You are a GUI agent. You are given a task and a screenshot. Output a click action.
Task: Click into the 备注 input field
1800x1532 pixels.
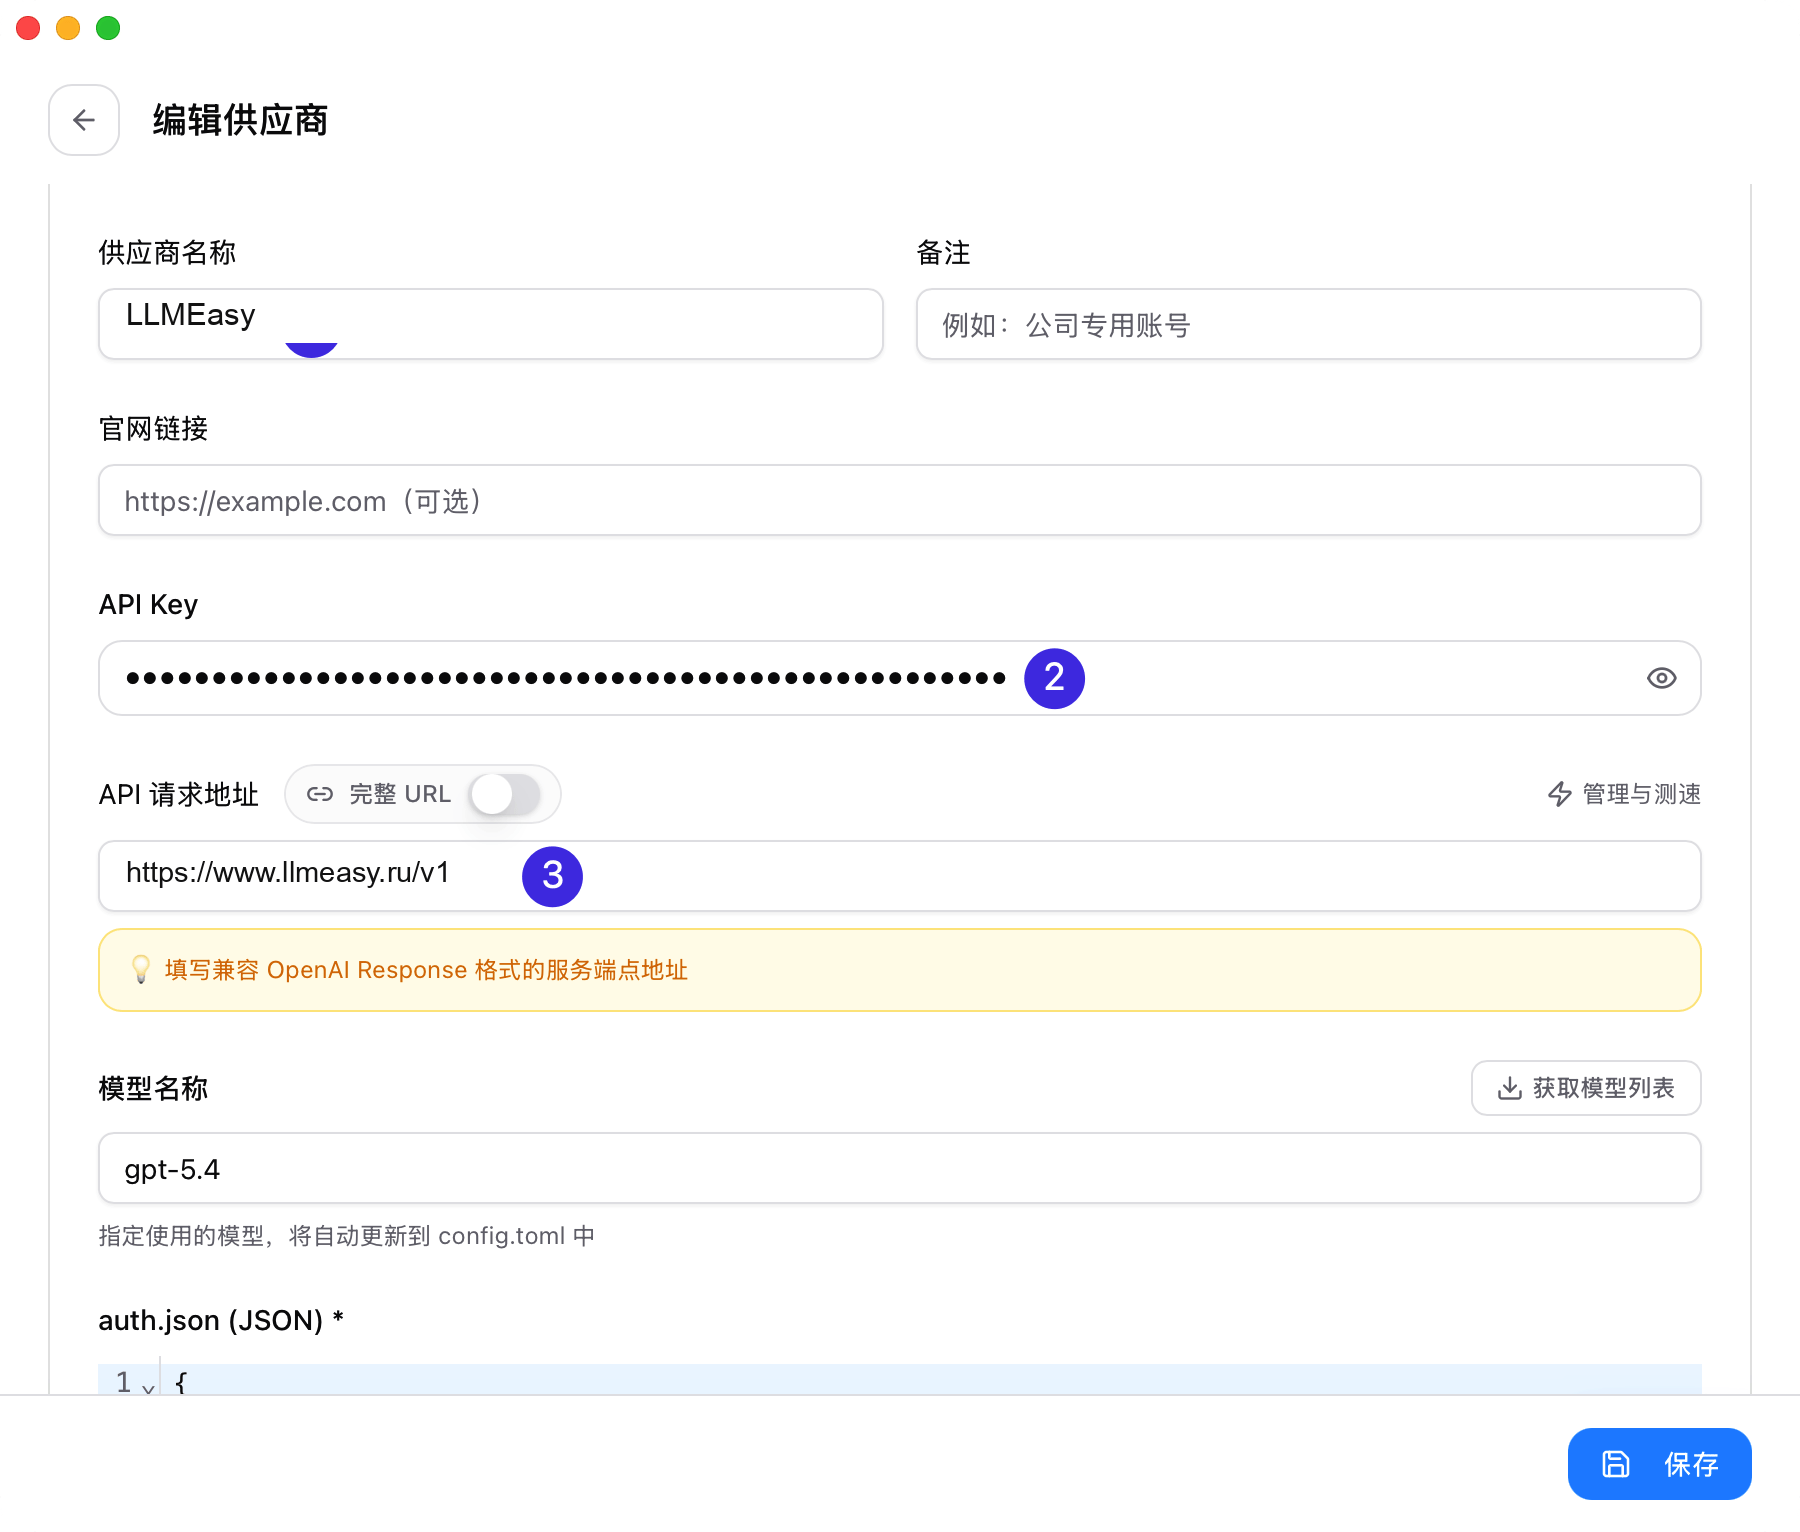(x=1308, y=324)
